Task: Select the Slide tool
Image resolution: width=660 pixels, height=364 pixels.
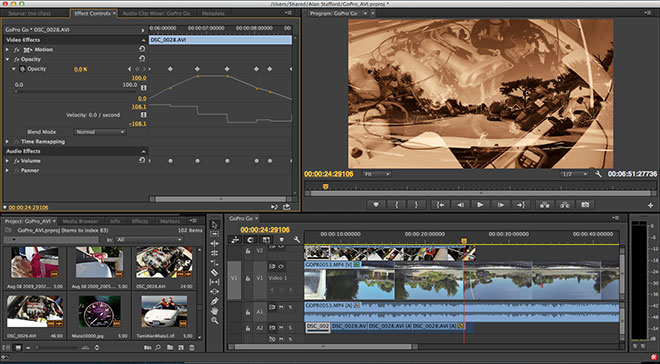Action: coord(214,292)
